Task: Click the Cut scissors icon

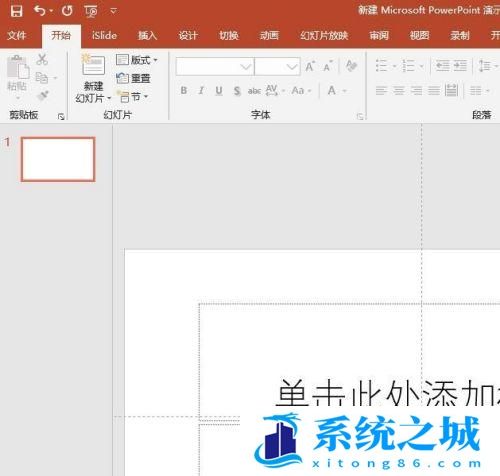Action: point(42,59)
